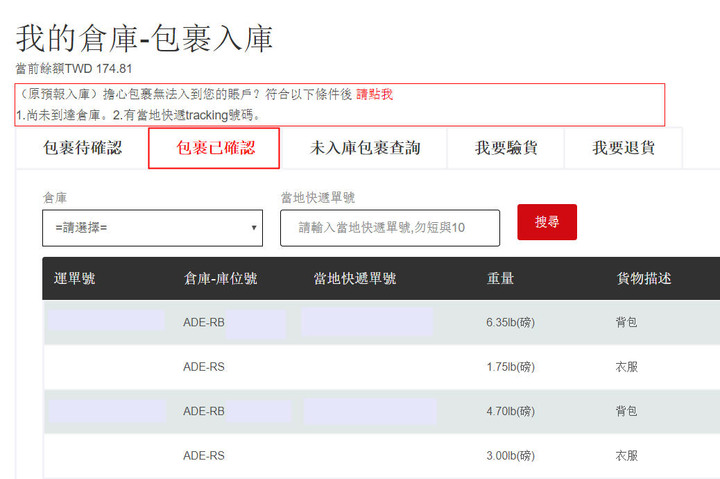Select the 4.70lb(磅) weight cell
The height and width of the screenshot is (479, 720).
click(511, 411)
